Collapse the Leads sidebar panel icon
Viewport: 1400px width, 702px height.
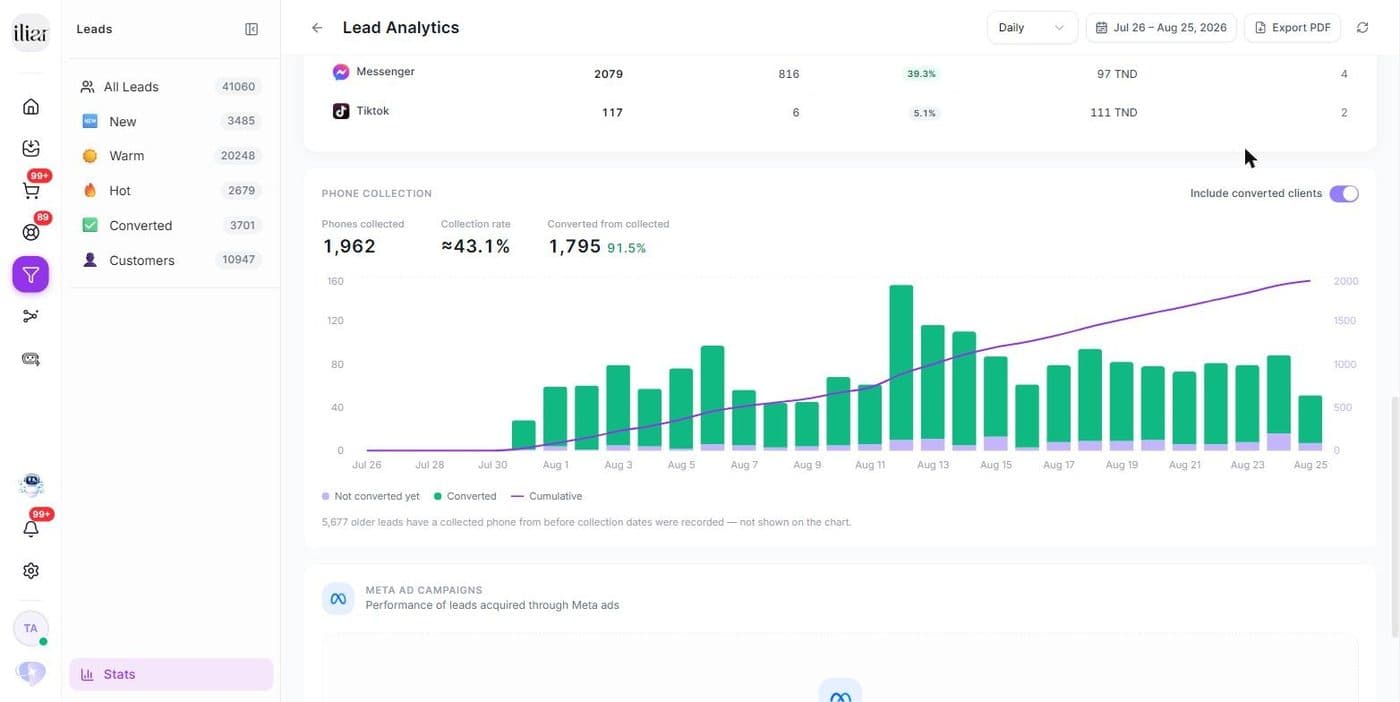coord(251,29)
